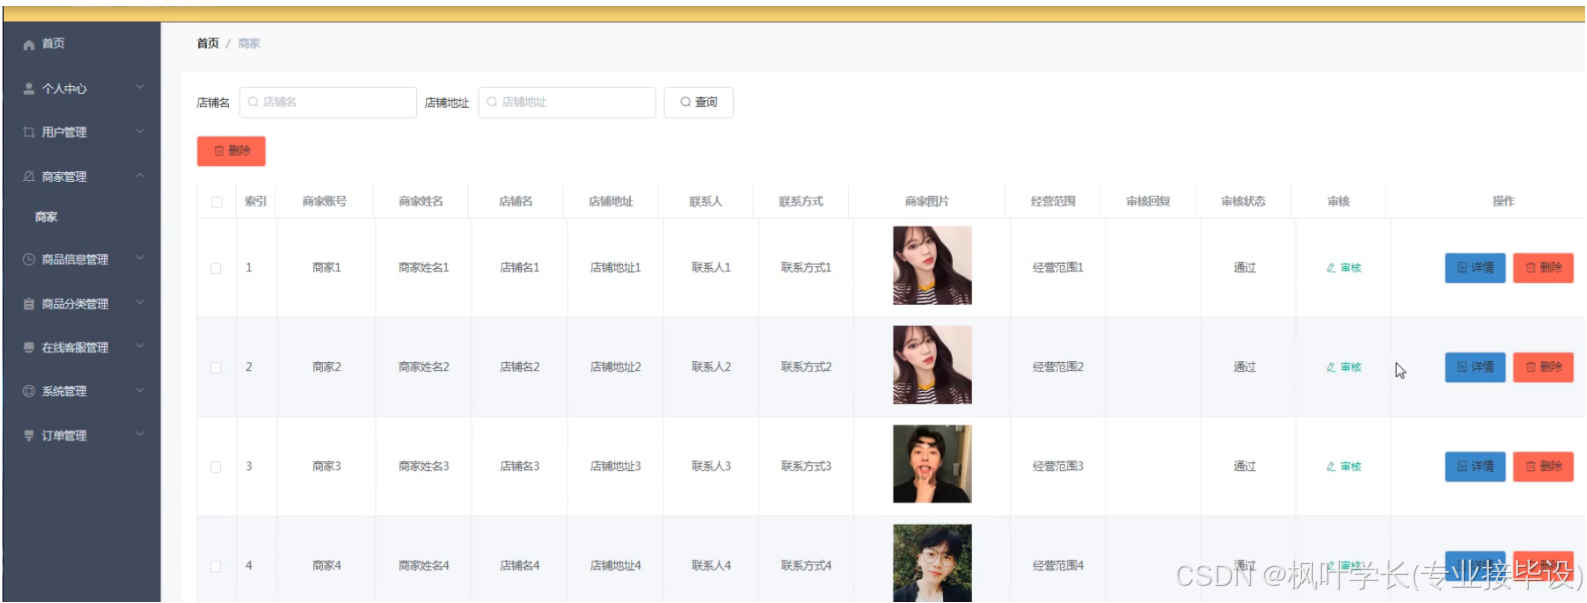
Task: Open the merchant photo for 商家2
Action: [x=932, y=365]
